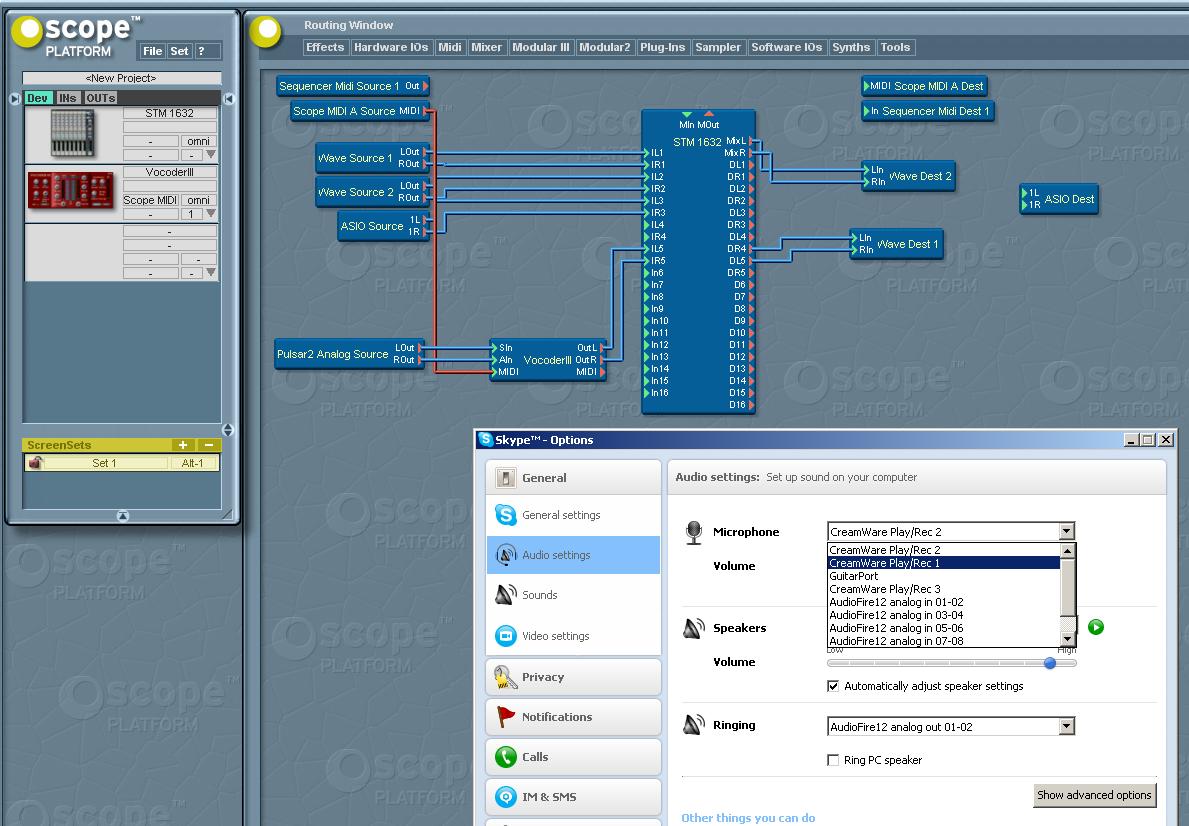Screen dimensions: 1189x826
Task: Open Sounds settings in Skype options
Action: (539, 595)
